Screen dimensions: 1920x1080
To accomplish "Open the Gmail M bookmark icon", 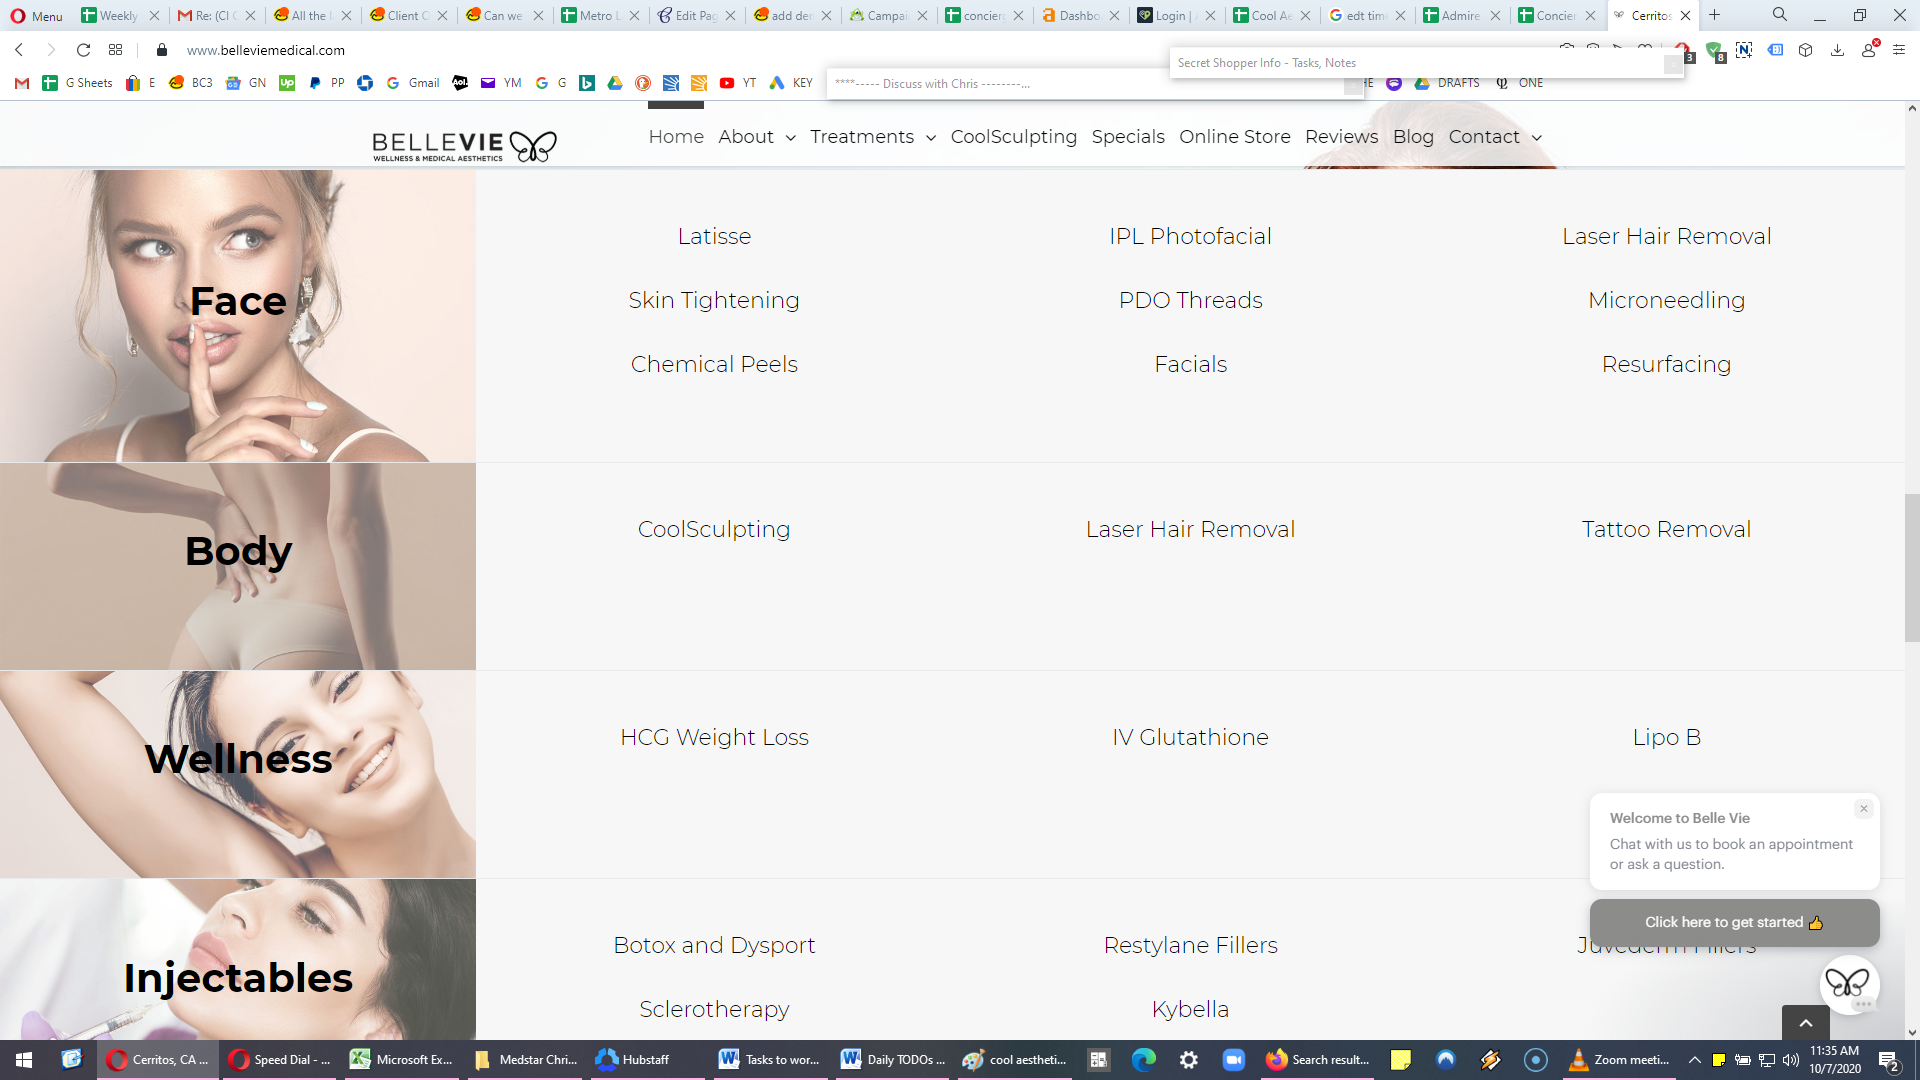I will pyautogui.click(x=22, y=83).
